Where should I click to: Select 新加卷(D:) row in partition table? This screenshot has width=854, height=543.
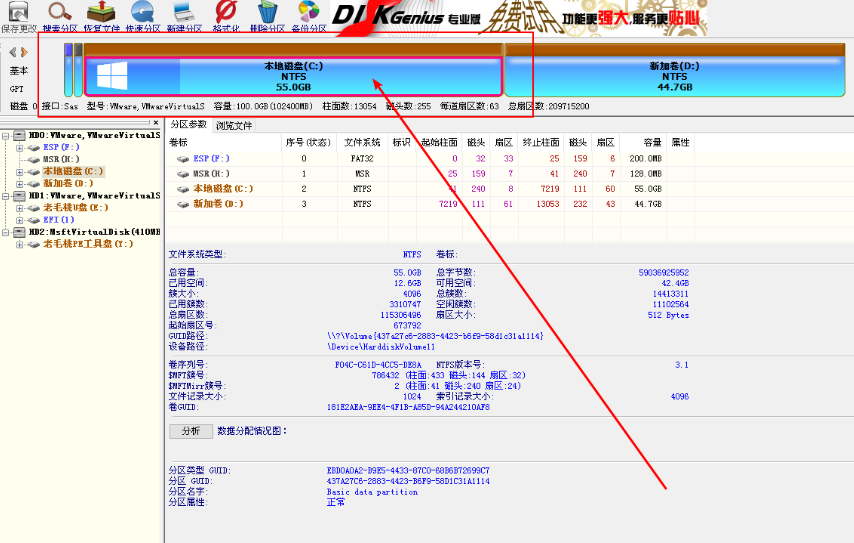(x=430, y=204)
